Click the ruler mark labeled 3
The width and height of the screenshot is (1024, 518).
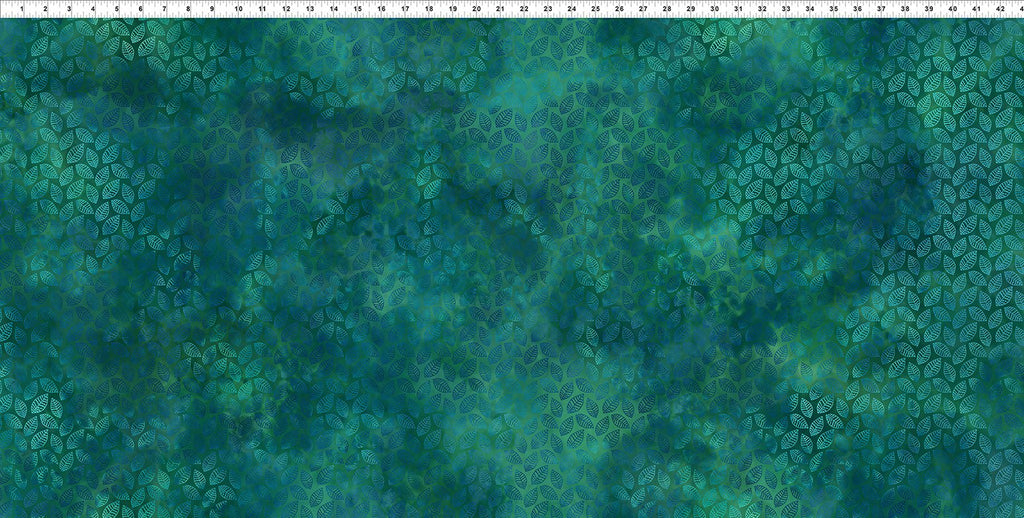[69, 9]
